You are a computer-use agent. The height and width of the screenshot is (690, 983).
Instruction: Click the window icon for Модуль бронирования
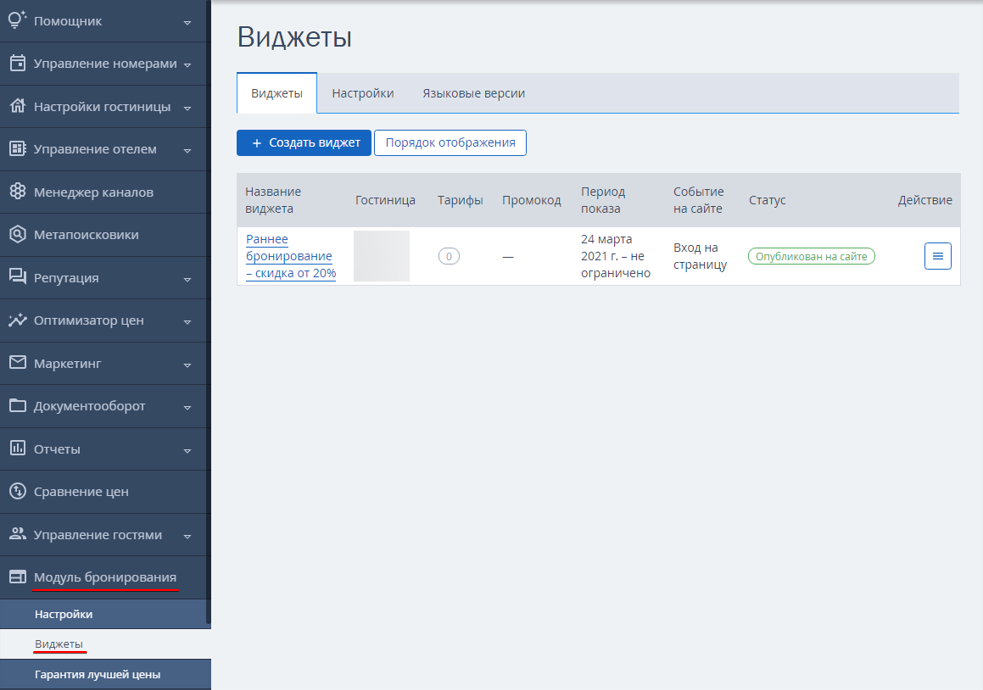18,577
